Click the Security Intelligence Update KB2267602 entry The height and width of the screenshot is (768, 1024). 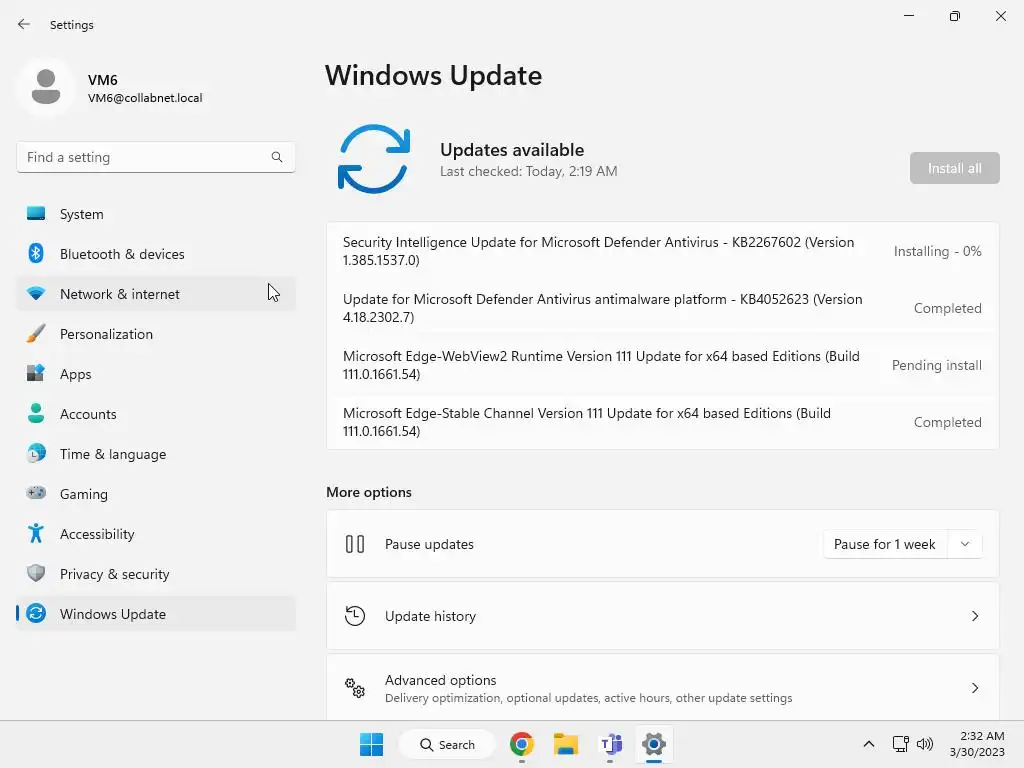point(662,251)
